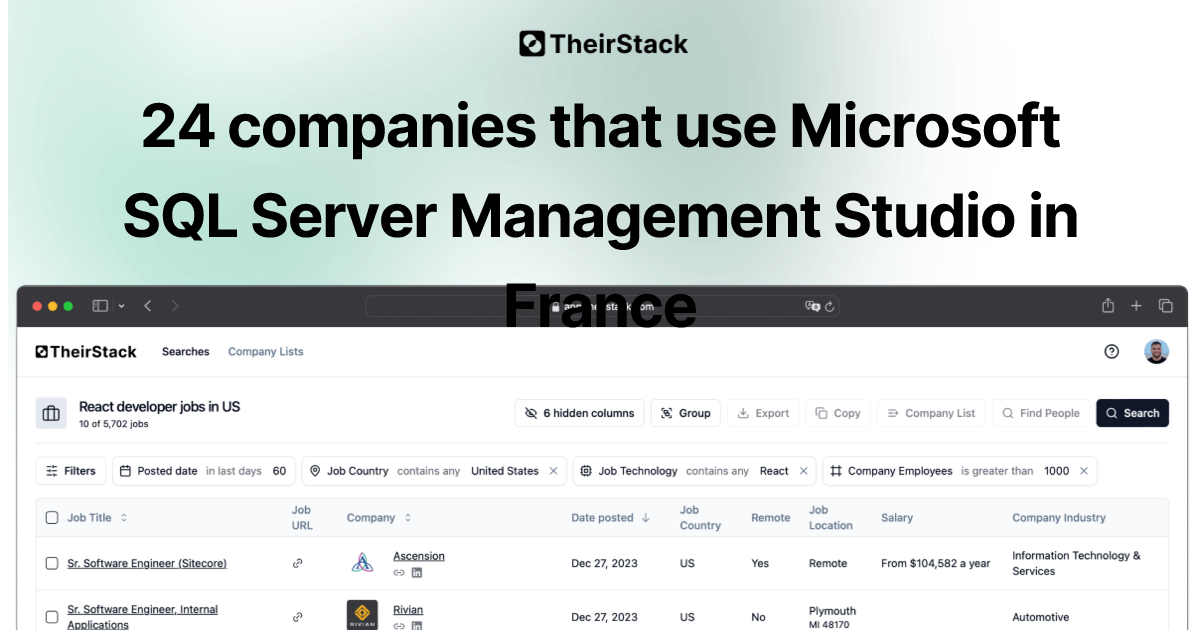Open the user avatar menu

click(x=1156, y=352)
